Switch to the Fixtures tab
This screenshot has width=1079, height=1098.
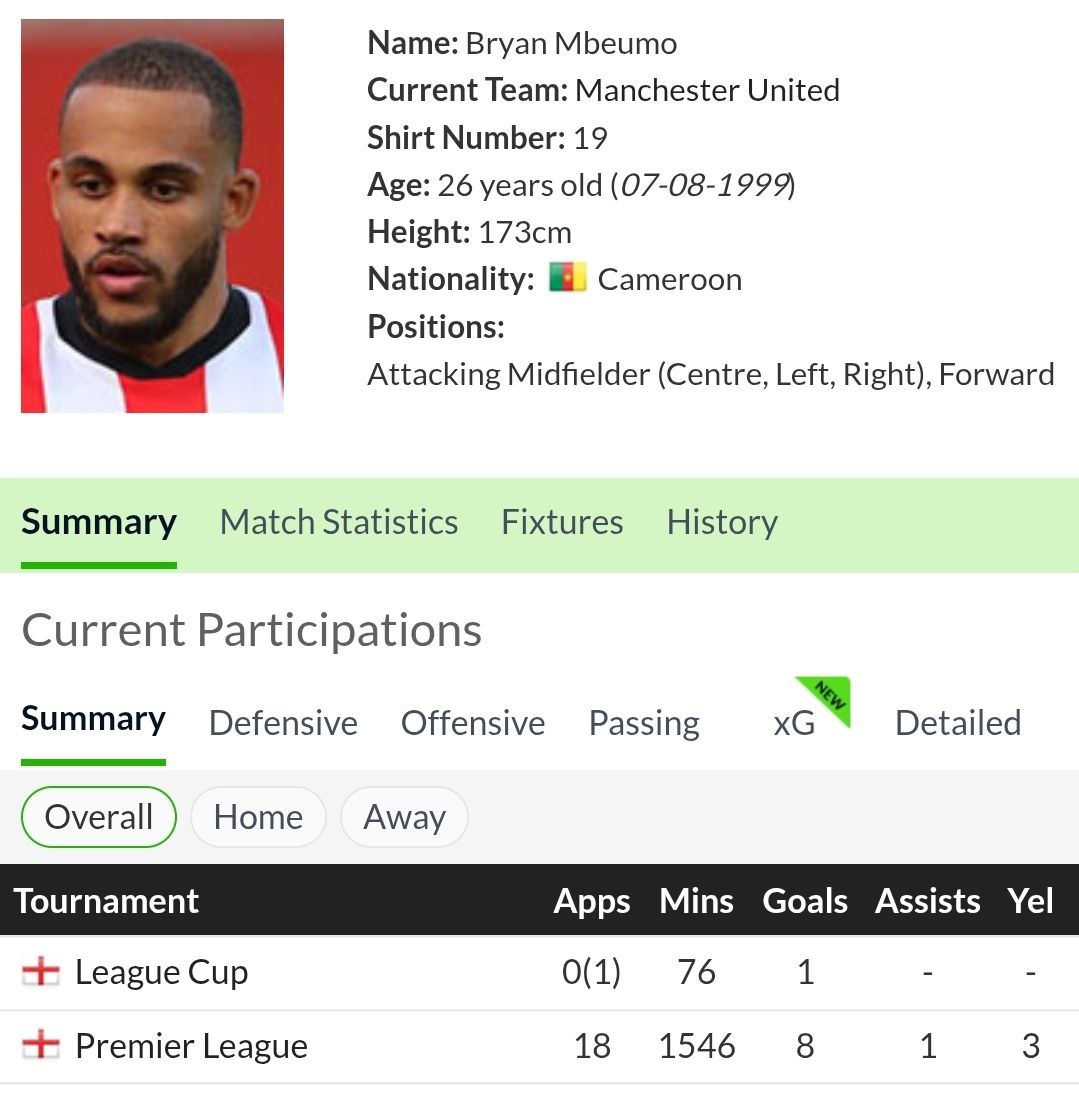[562, 522]
